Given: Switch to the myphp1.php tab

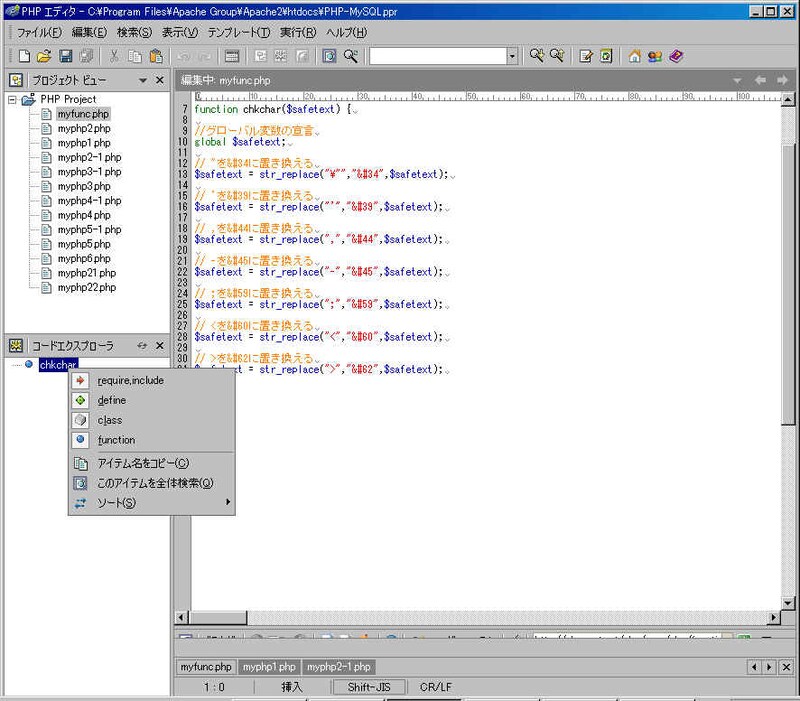Looking at the screenshot, I should [269, 667].
